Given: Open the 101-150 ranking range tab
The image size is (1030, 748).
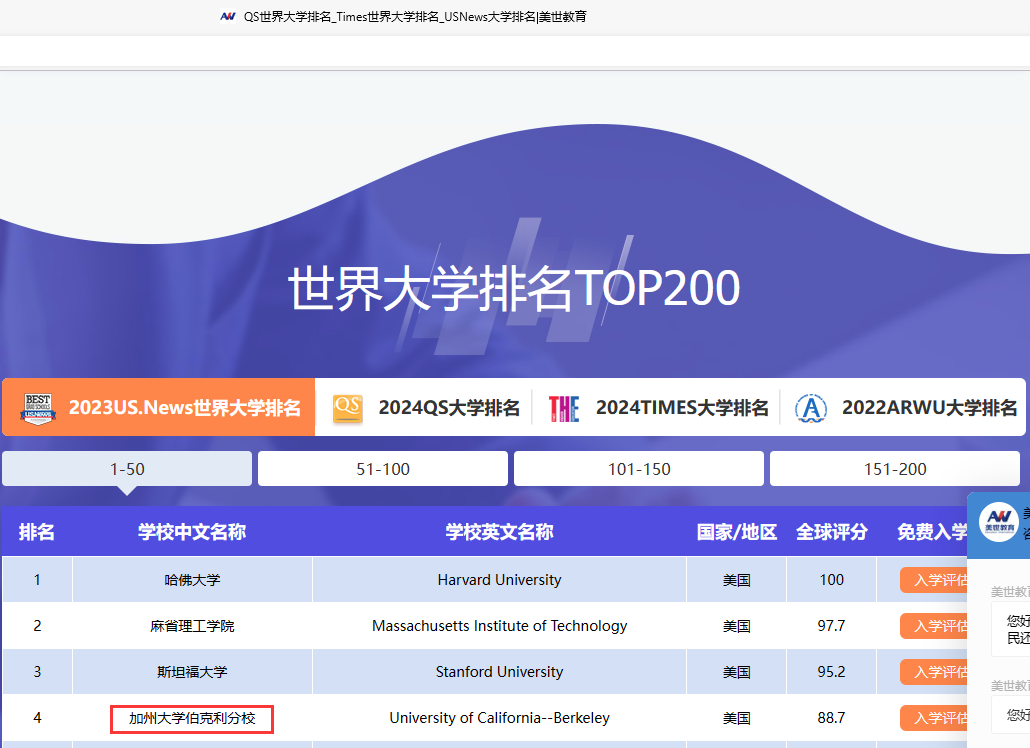Looking at the screenshot, I should (639, 469).
